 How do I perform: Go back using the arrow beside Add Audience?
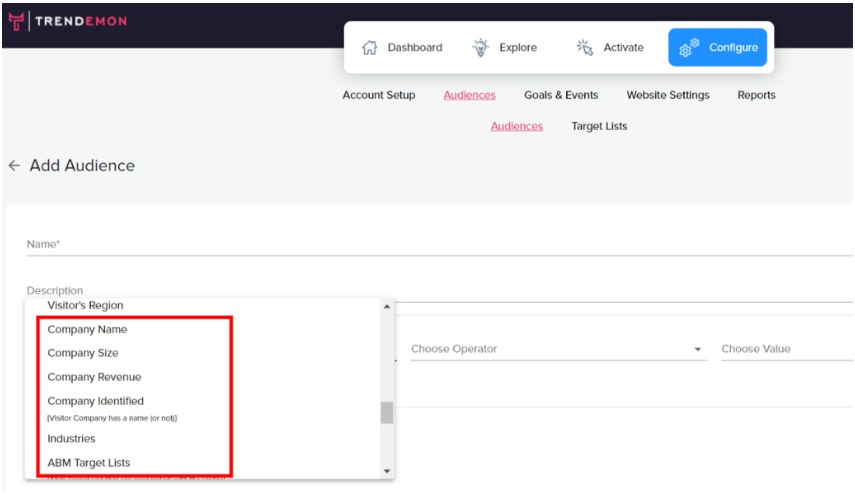pyautogui.click(x=14, y=165)
